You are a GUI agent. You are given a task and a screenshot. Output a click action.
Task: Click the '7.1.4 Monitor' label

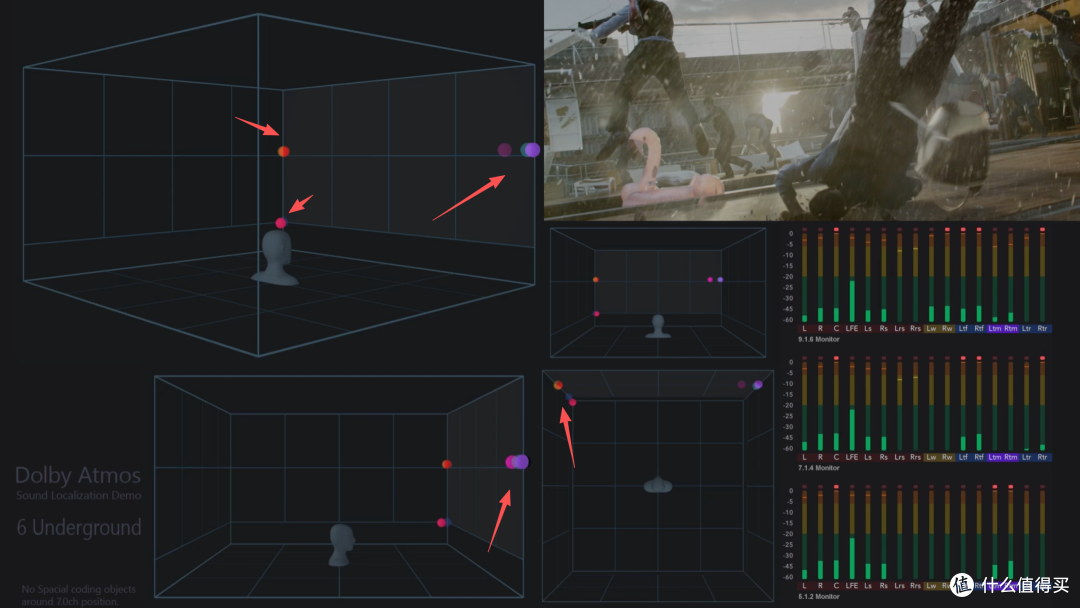tap(818, 468)
